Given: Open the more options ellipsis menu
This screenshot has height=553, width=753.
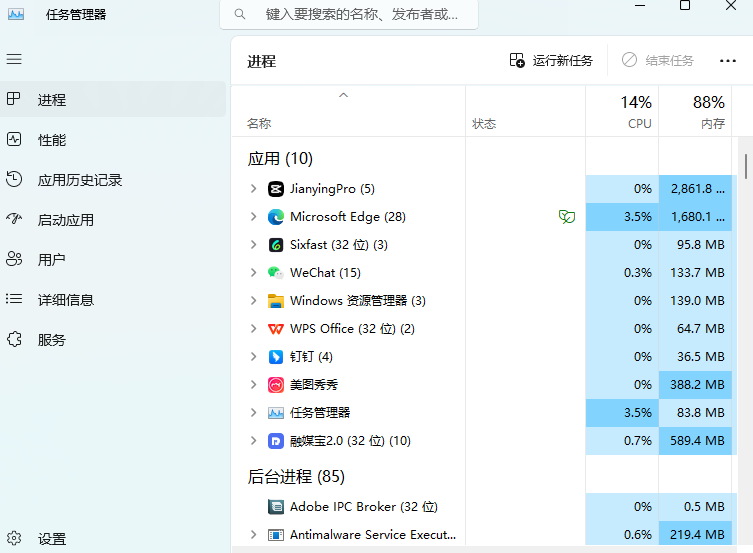Looking at the screenshot, I should click(x=728, y=61).
